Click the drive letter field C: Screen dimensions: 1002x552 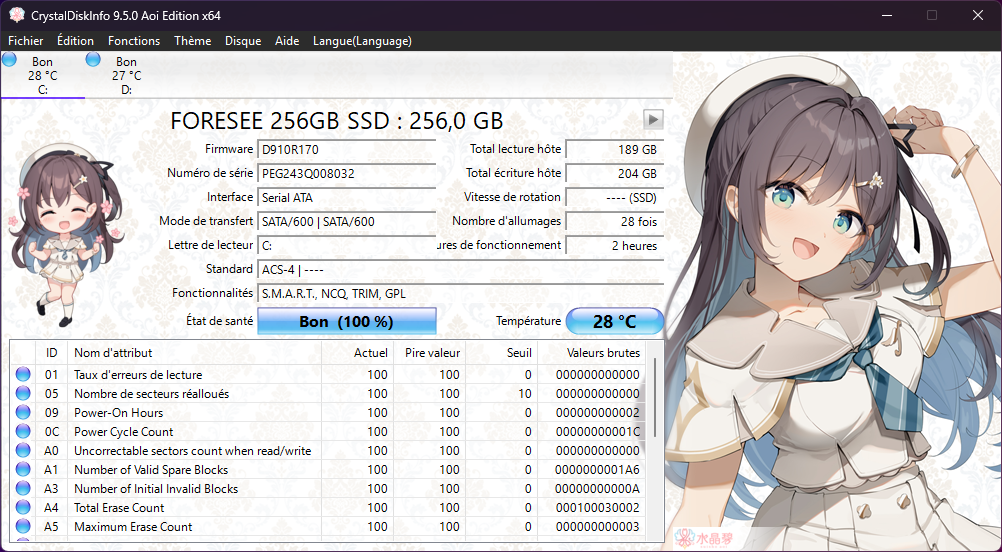pos(346,245)
